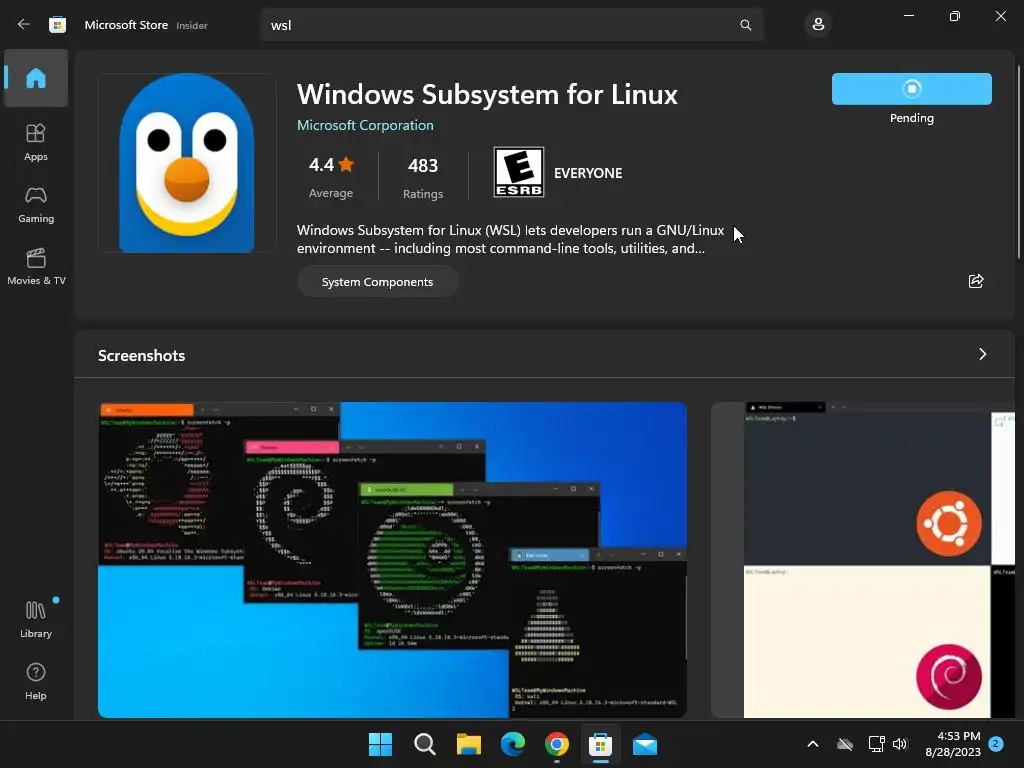Click the OneDrive cloud tray icon
1024x768 pixels.
(845, 744)
